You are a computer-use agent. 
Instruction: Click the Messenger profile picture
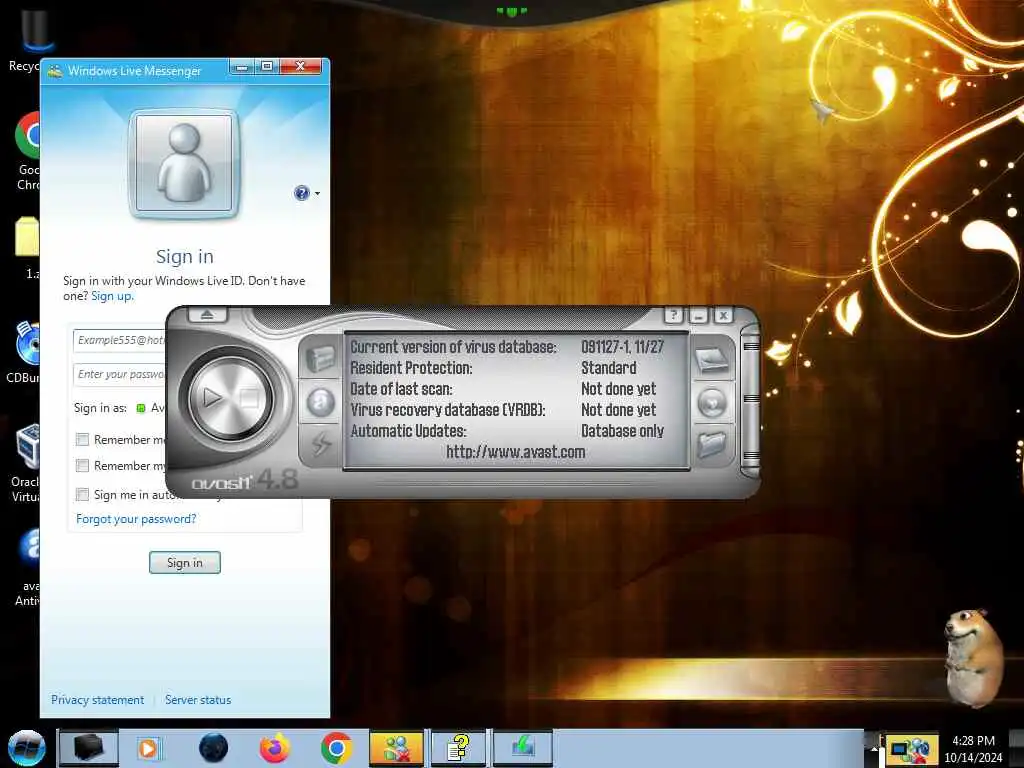tap(184, 163)
